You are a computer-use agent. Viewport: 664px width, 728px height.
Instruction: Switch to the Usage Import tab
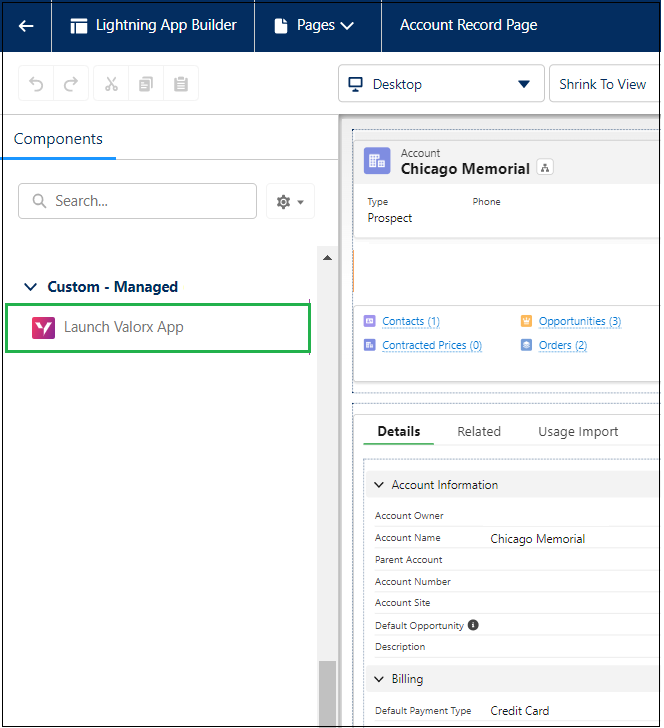[578, 432]
